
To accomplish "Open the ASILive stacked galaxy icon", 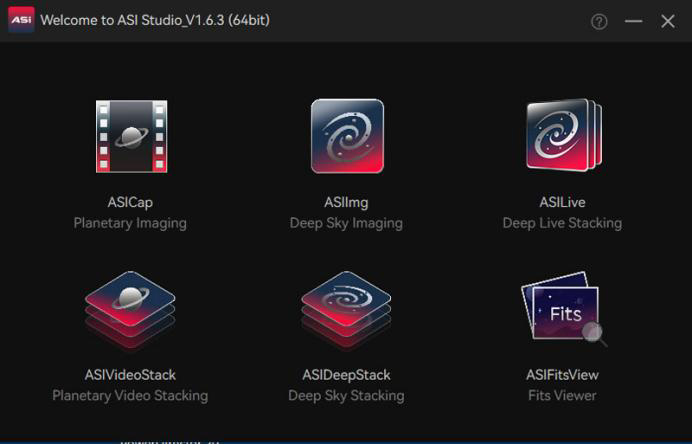I will point(564,135).
